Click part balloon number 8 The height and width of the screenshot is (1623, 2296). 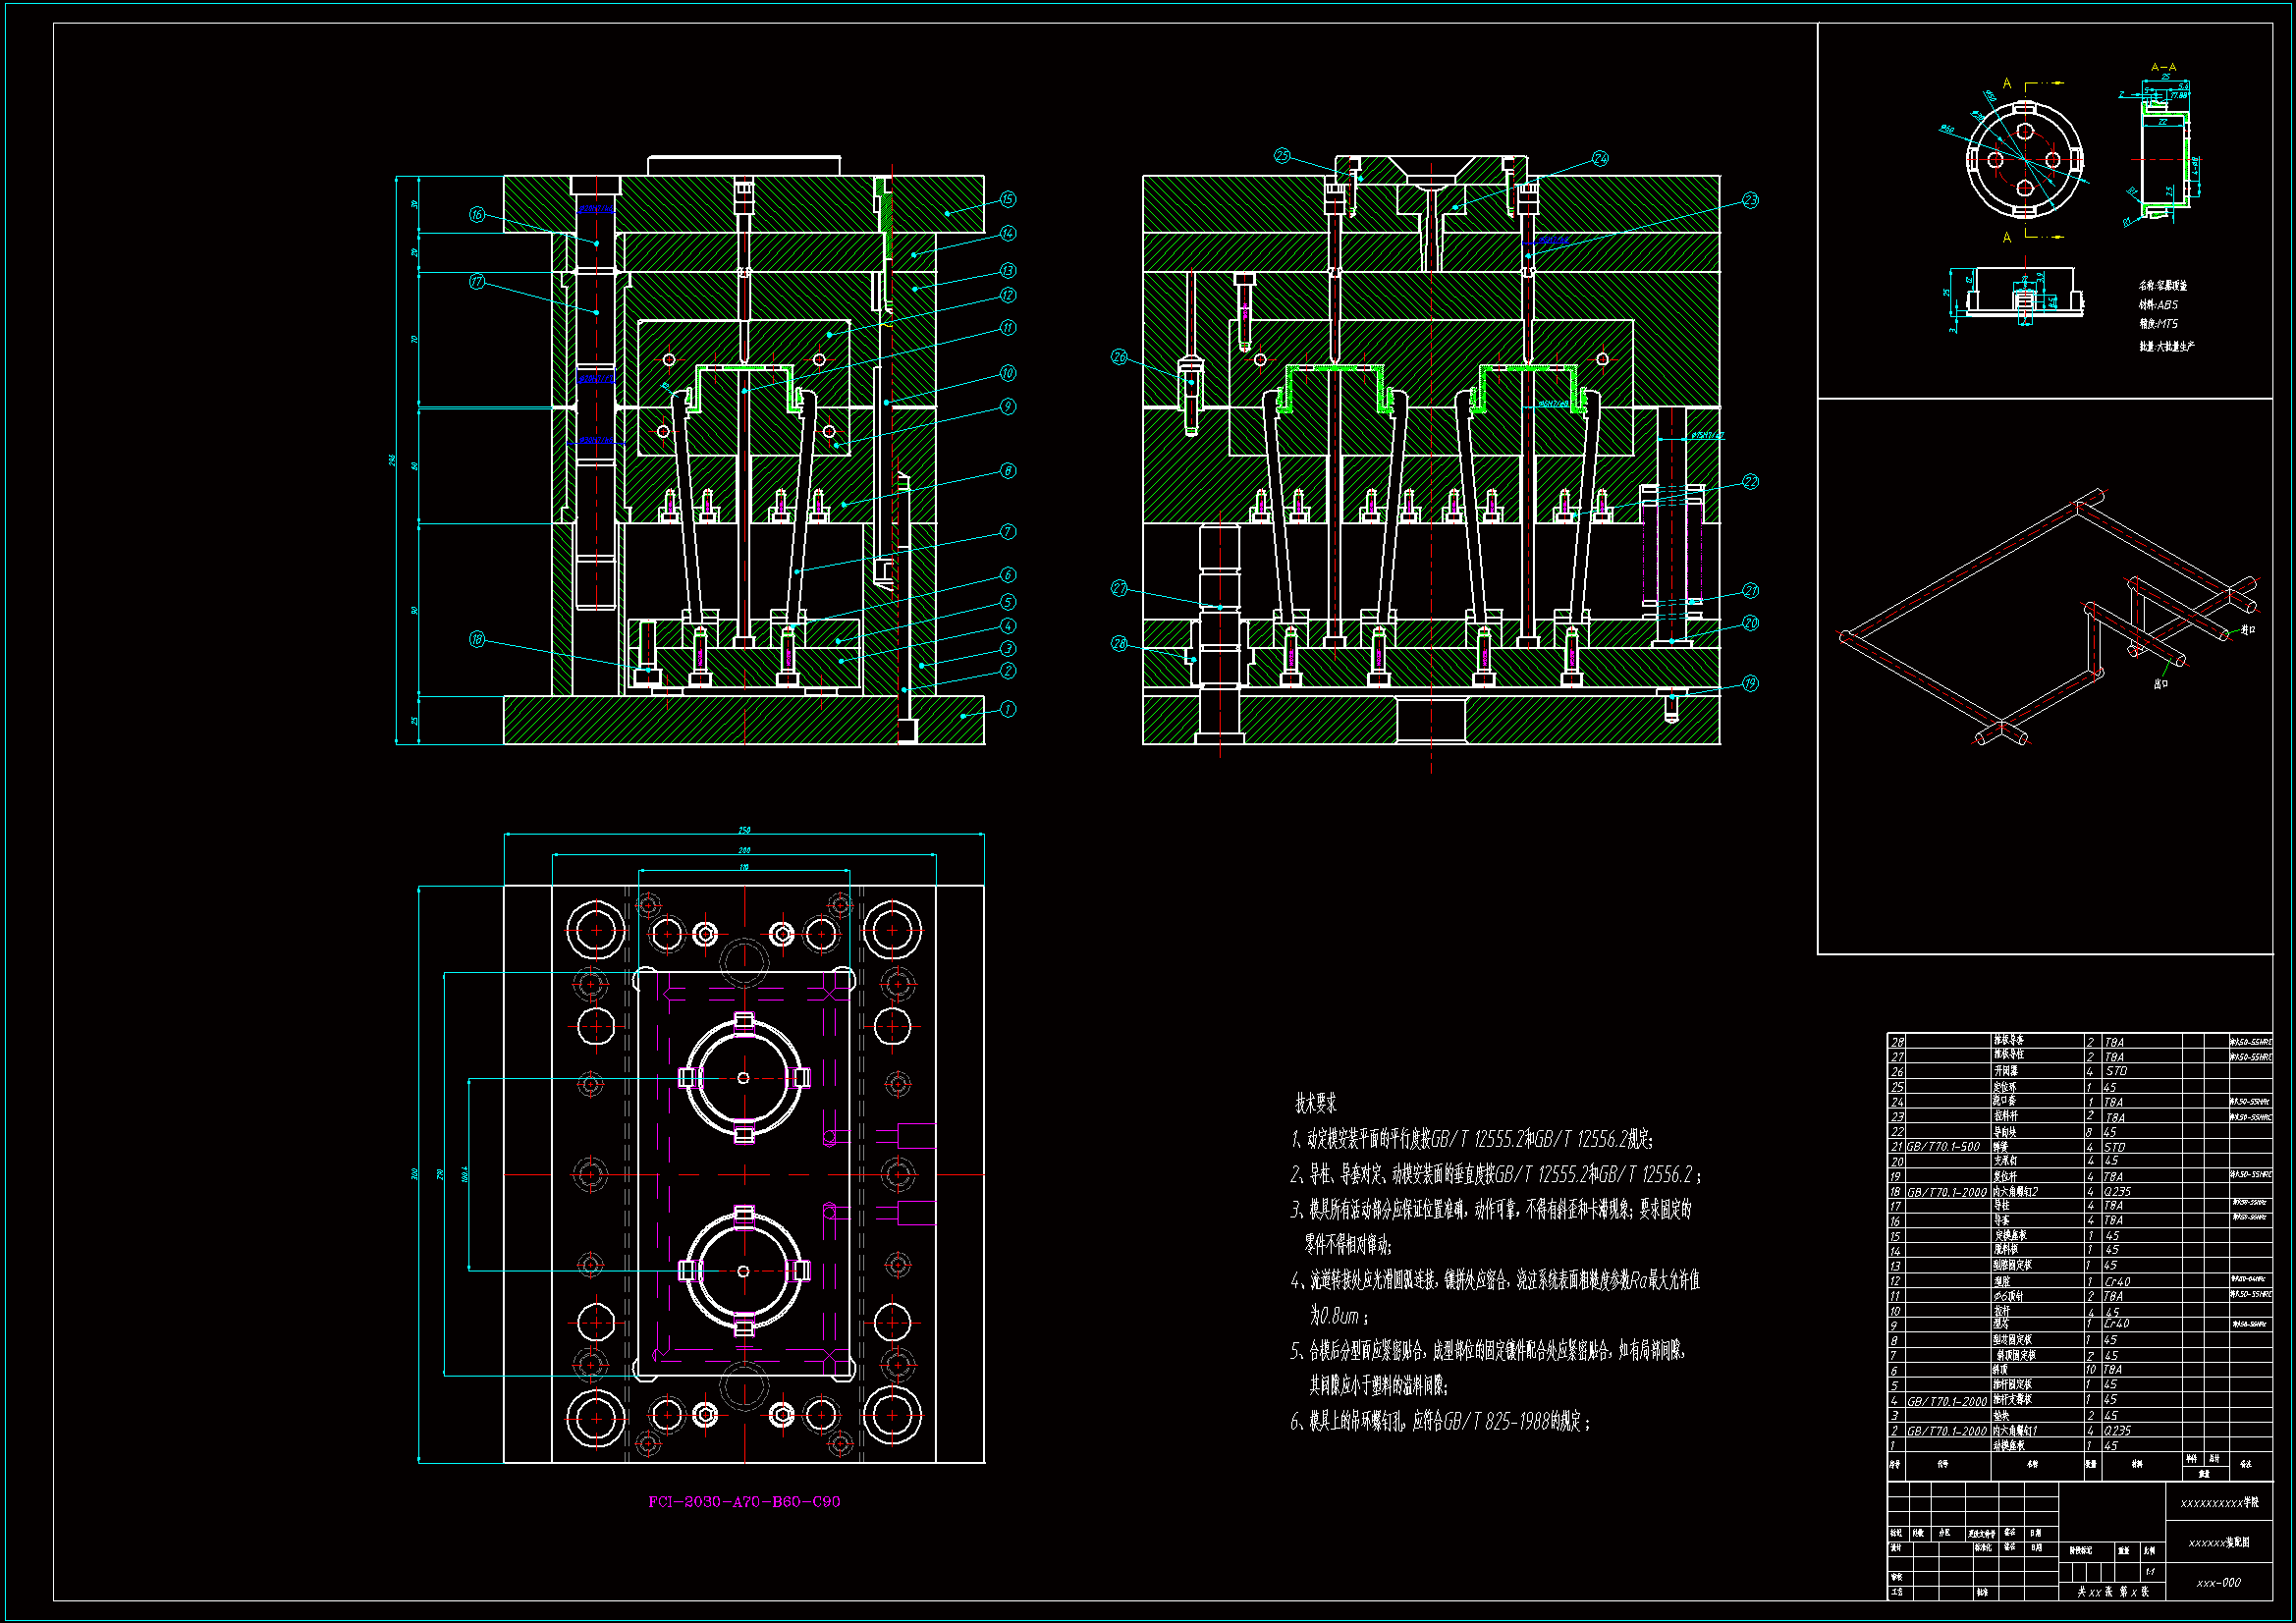coord(1008,470)
